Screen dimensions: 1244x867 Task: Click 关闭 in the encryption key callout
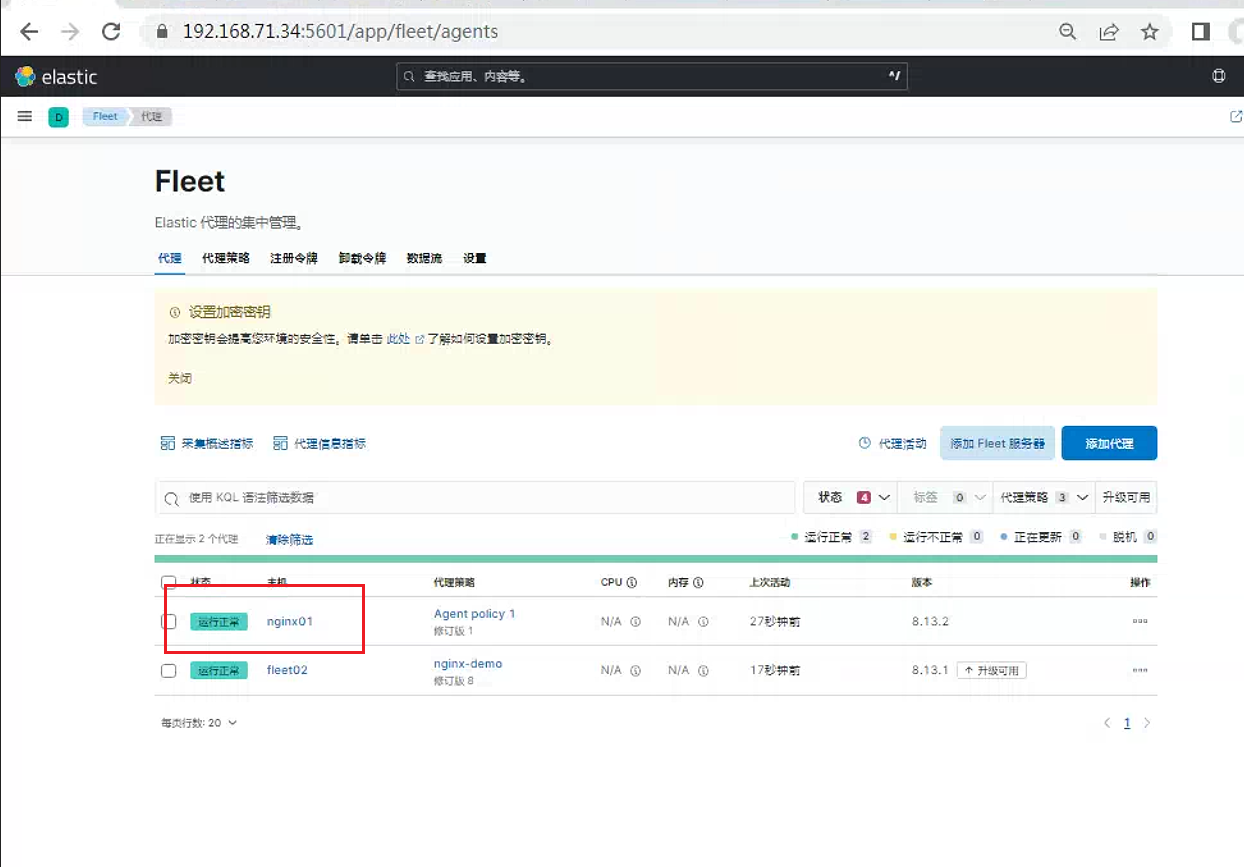pos(180,378)
